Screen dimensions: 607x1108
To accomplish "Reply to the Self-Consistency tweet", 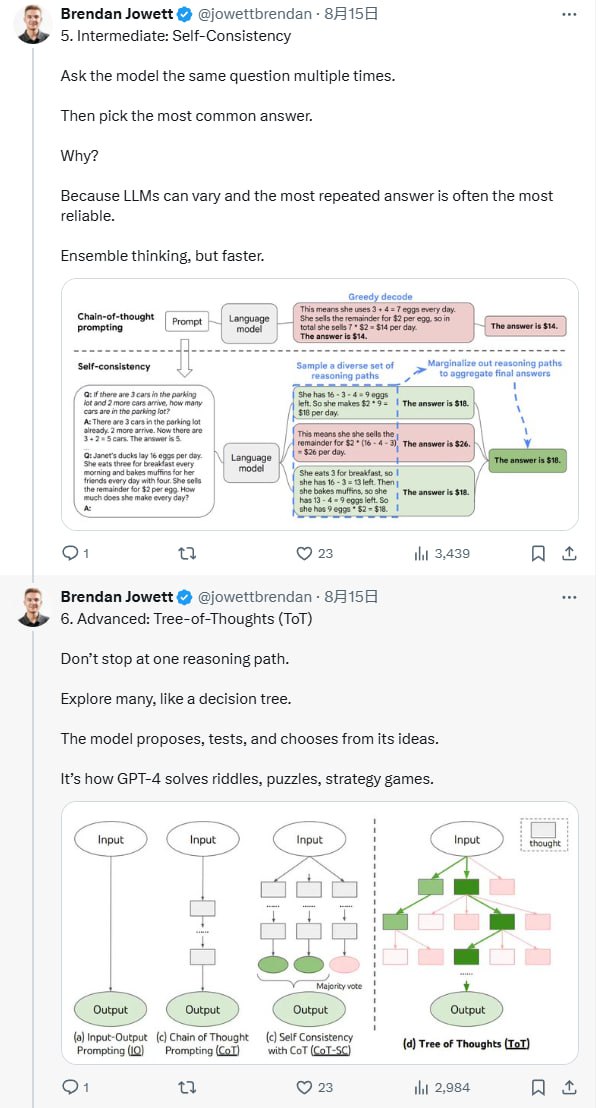I will click(70, 553).
